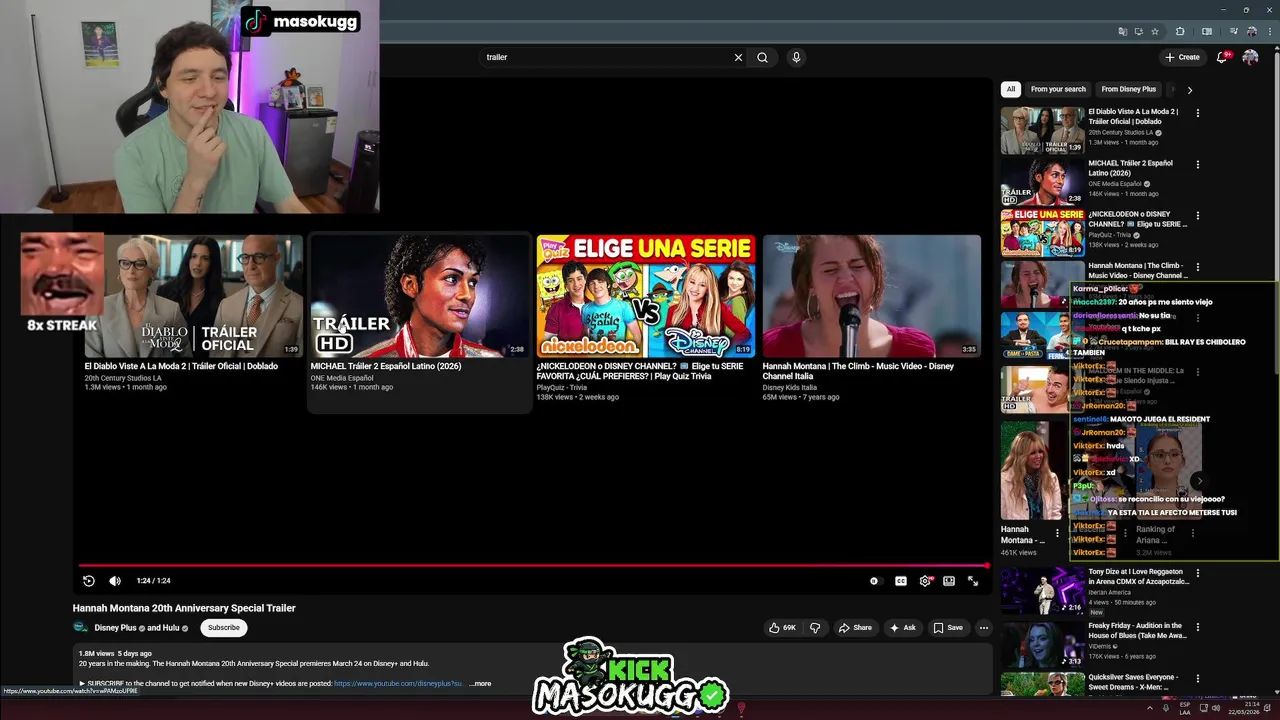Click progress bar scrubber dot at end
This screenshot has height=720, width=1280.
pos(987,566)
